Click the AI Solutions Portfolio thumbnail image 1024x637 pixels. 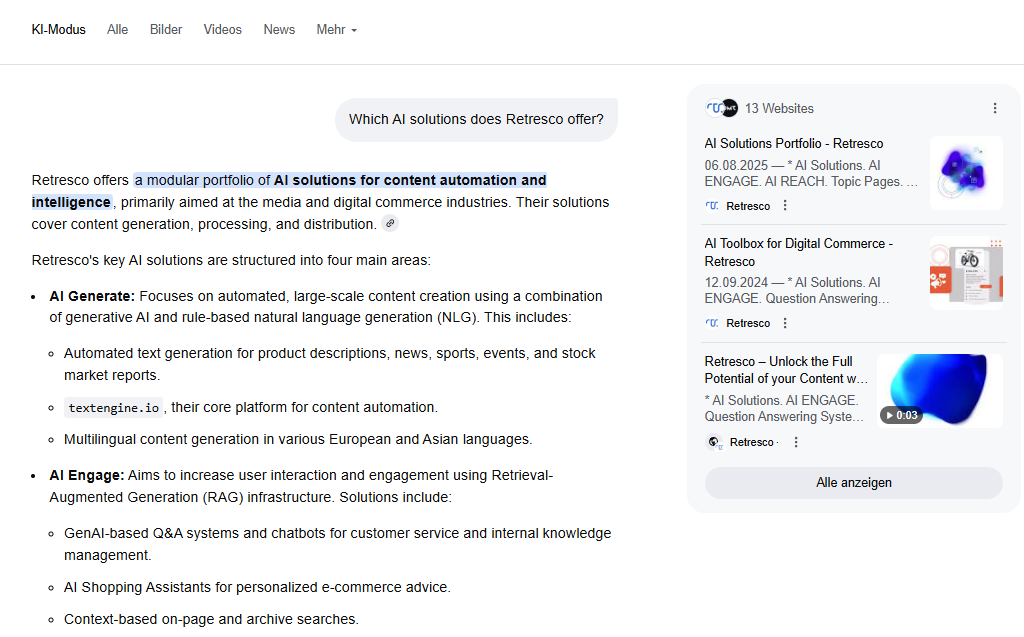965,173
